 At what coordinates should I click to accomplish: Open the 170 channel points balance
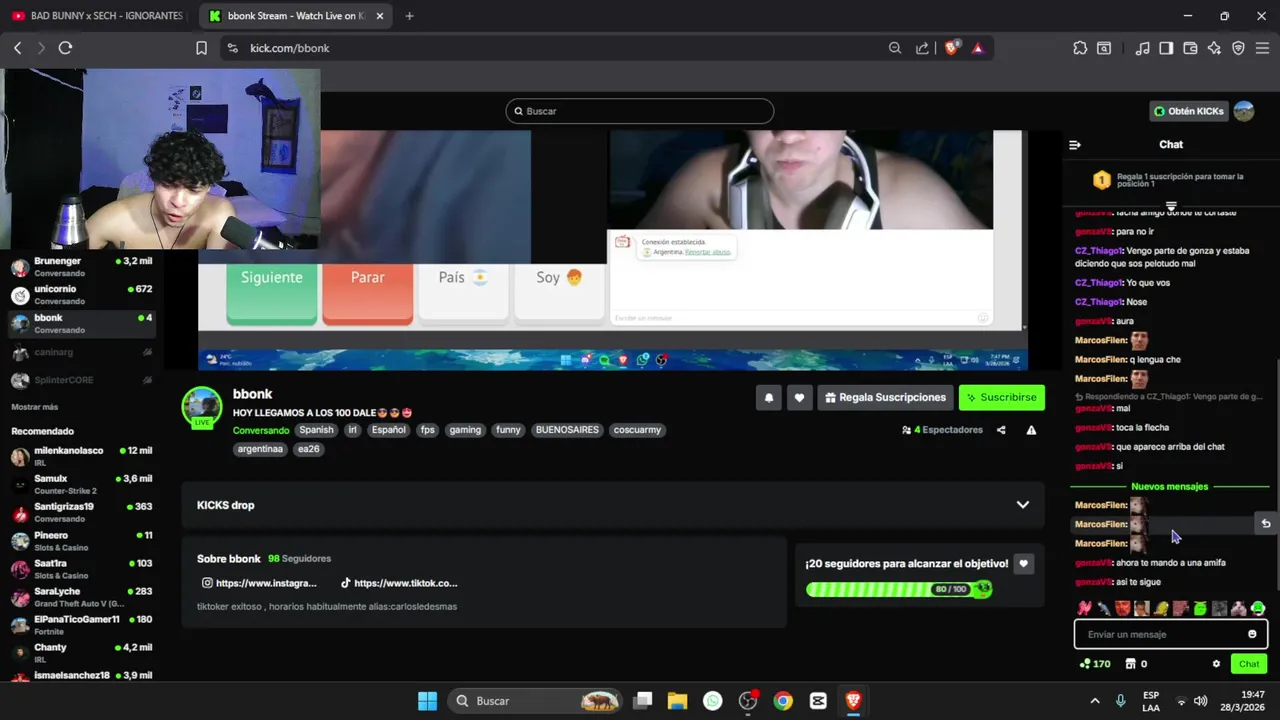(1095, 664)
